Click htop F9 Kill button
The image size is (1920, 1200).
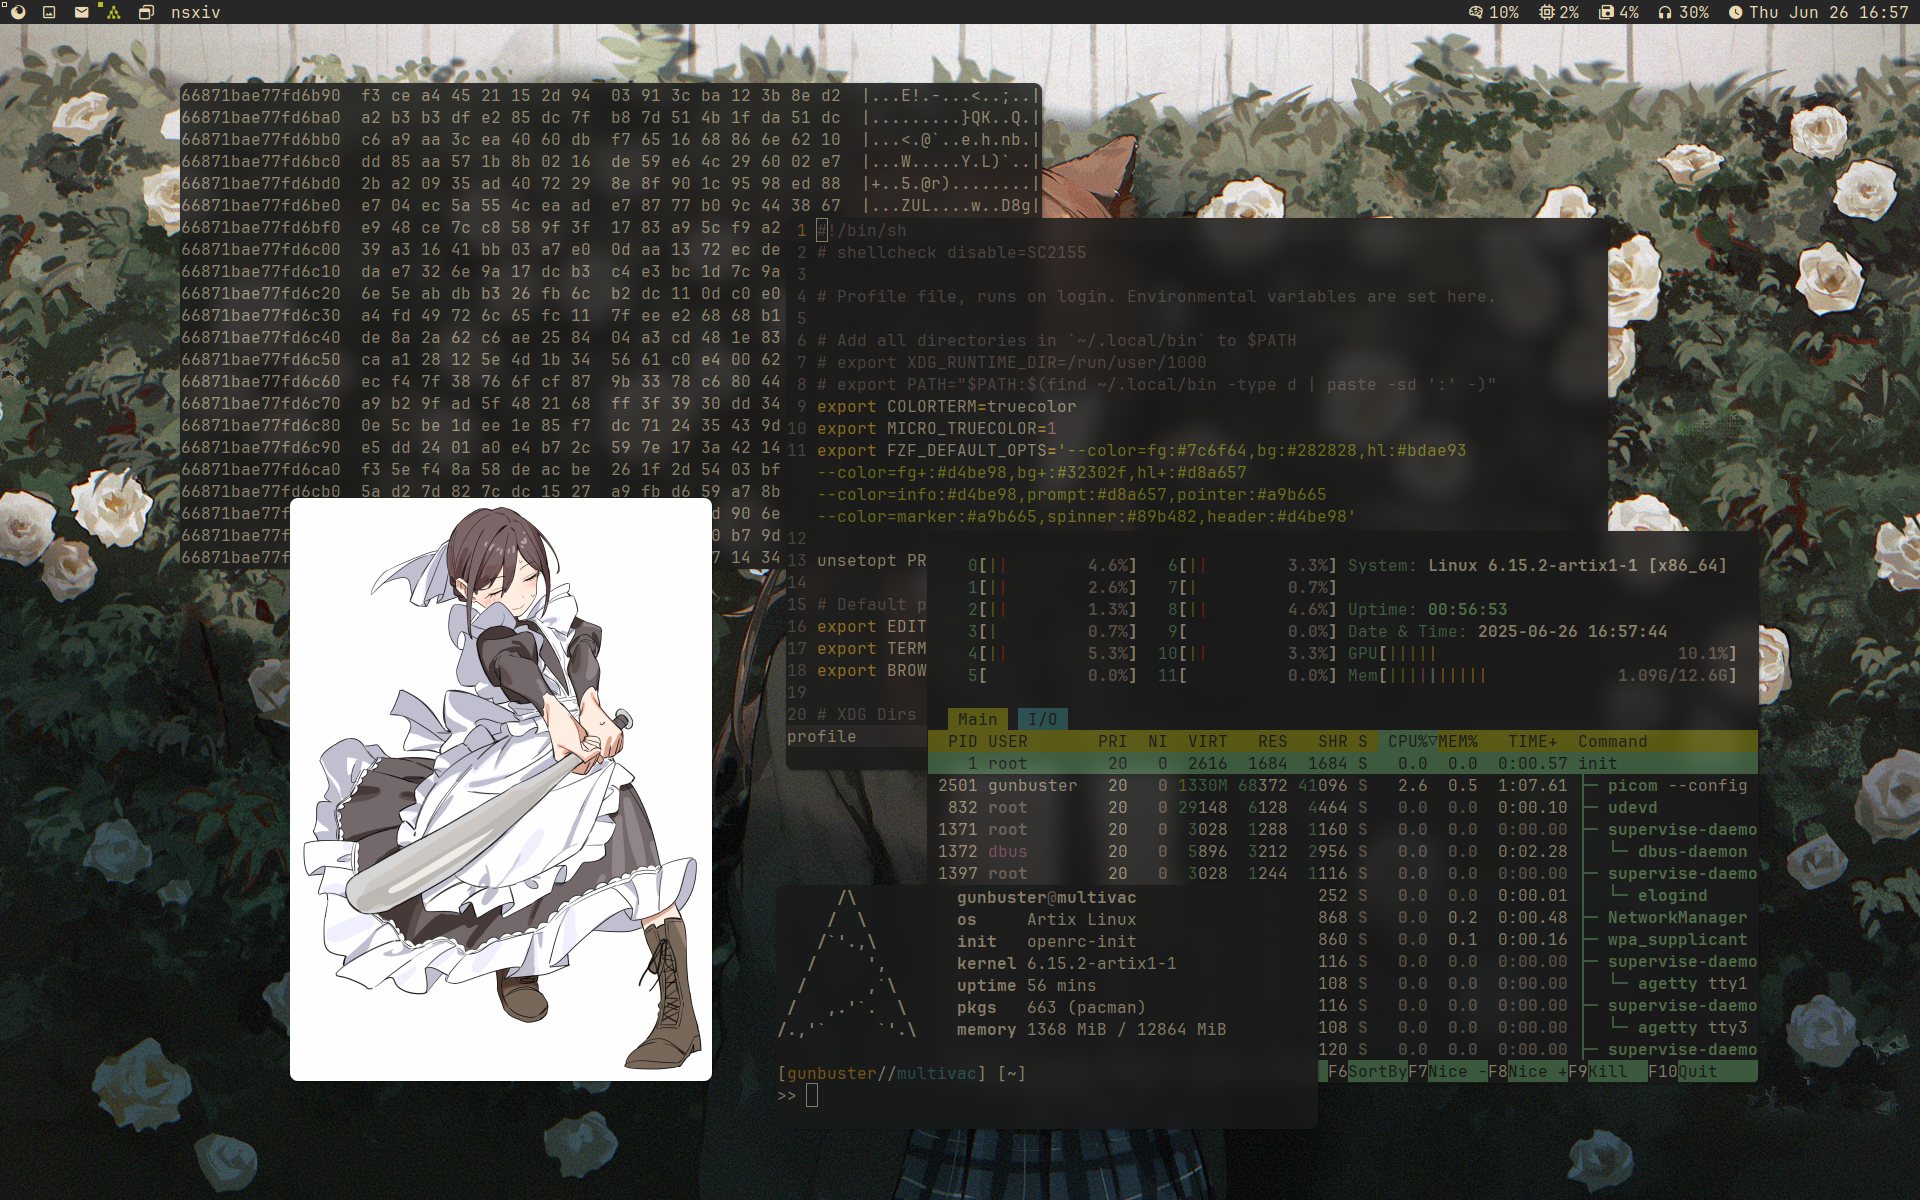(1607, 1071)
